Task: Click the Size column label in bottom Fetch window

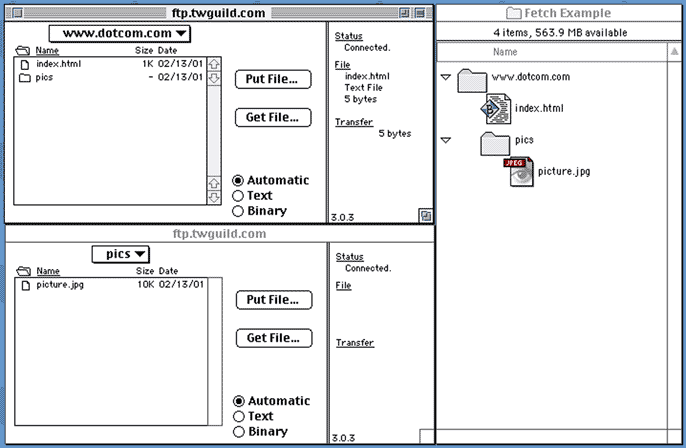Action: tap(145, 271)
